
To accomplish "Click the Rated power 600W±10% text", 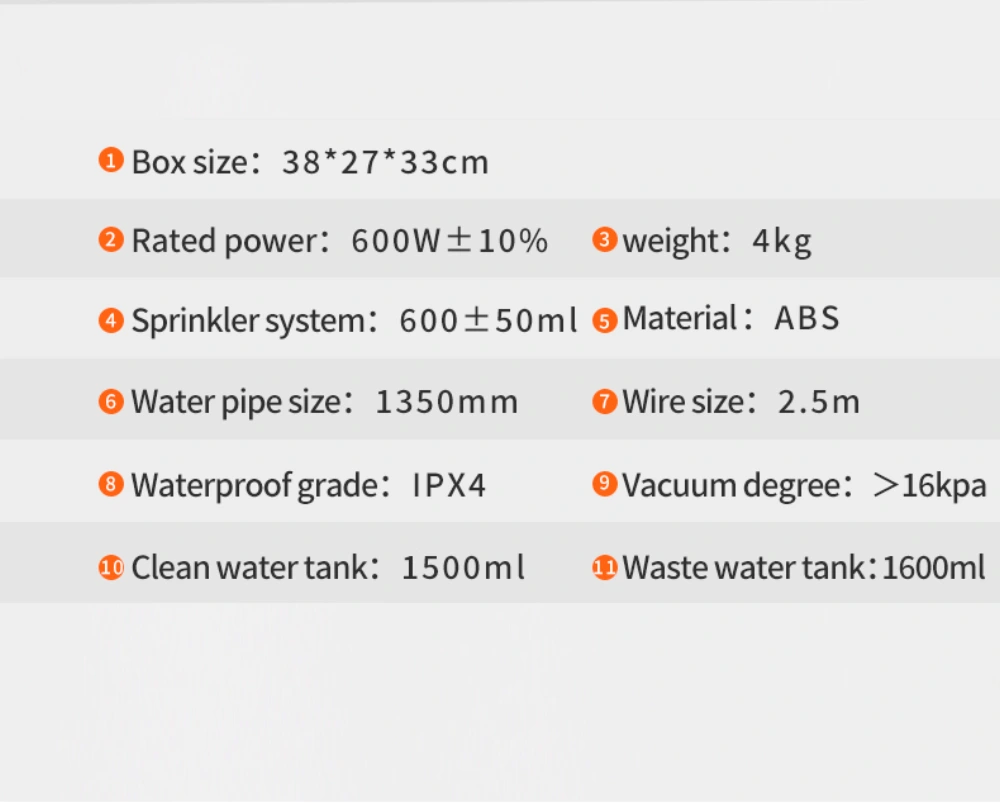I will [x=340, y=241].
